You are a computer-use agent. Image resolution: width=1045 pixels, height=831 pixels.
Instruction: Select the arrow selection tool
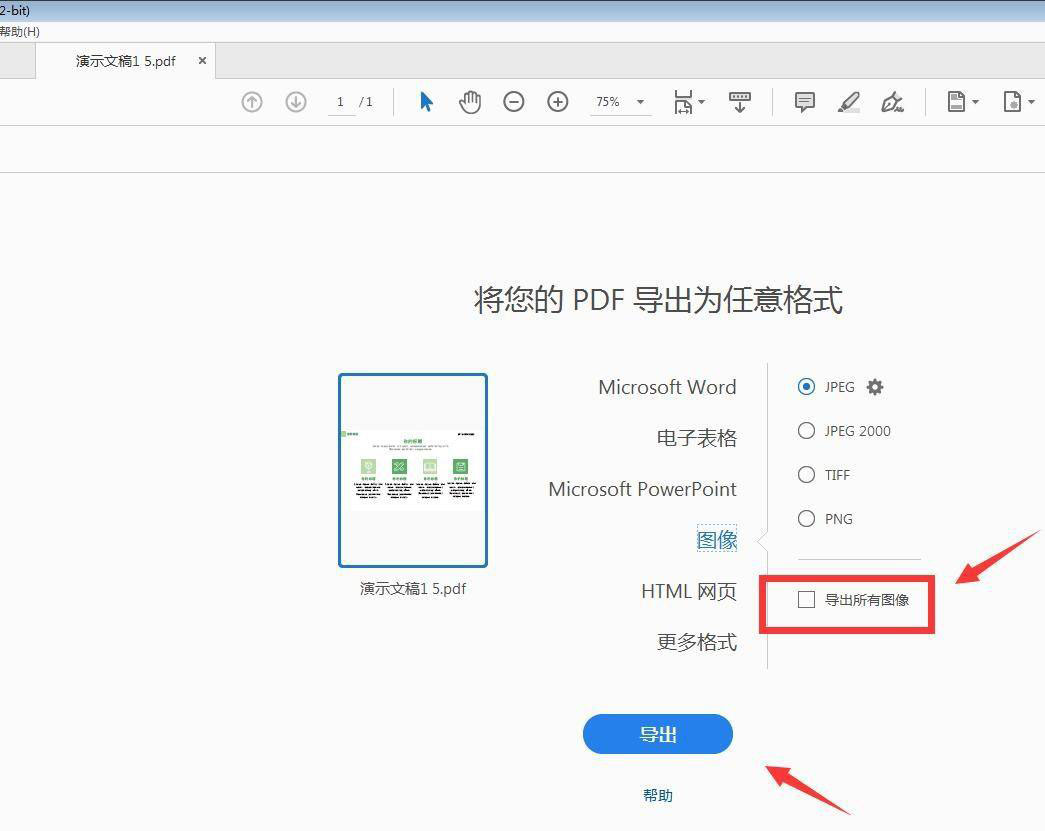(427, 102)
